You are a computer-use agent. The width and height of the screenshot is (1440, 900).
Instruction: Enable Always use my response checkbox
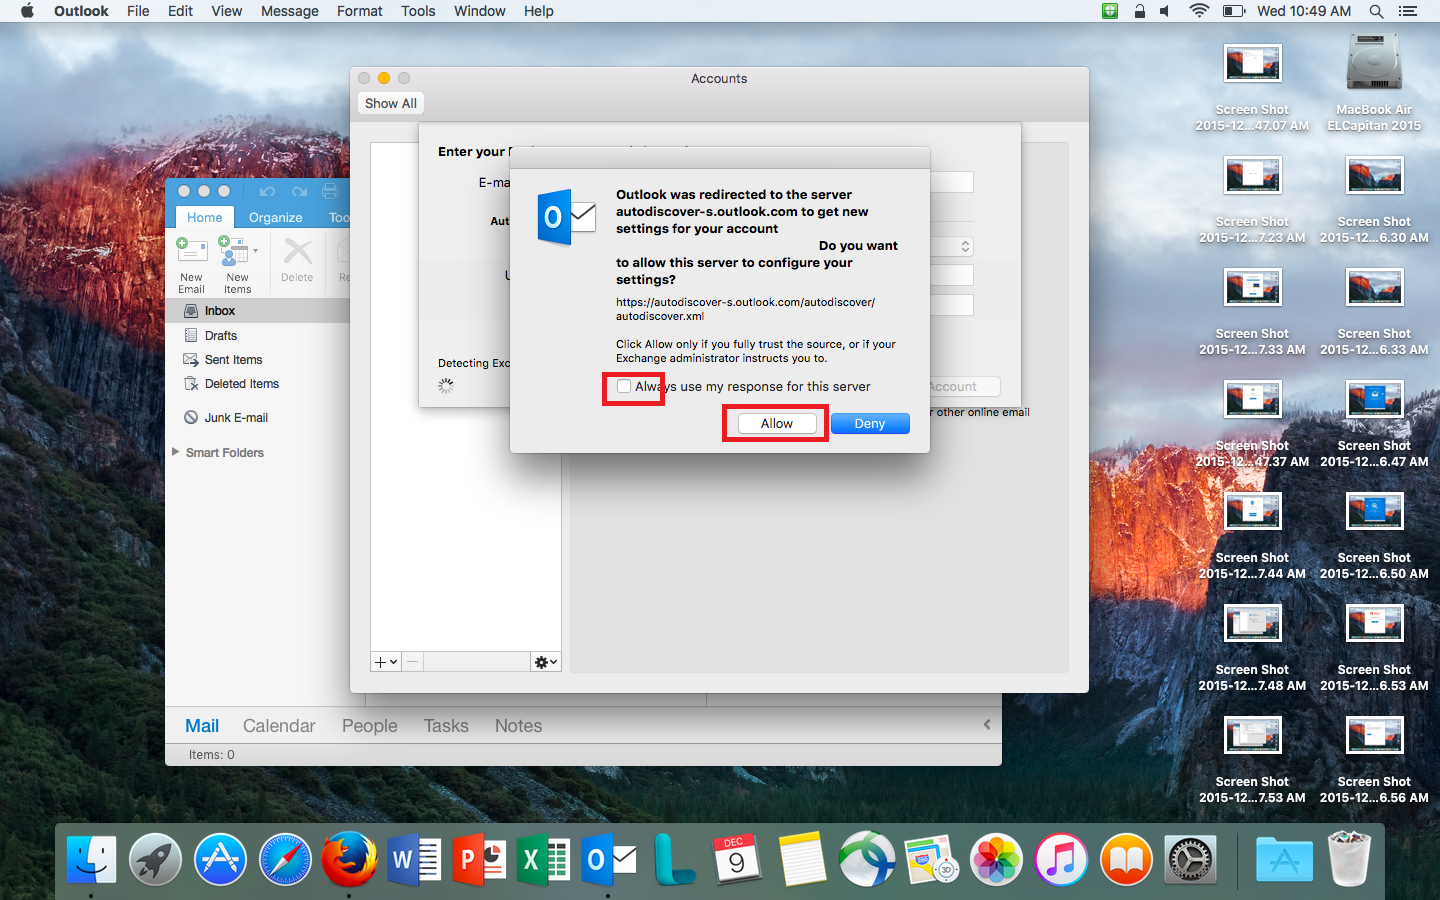click(x=624, y=387)
